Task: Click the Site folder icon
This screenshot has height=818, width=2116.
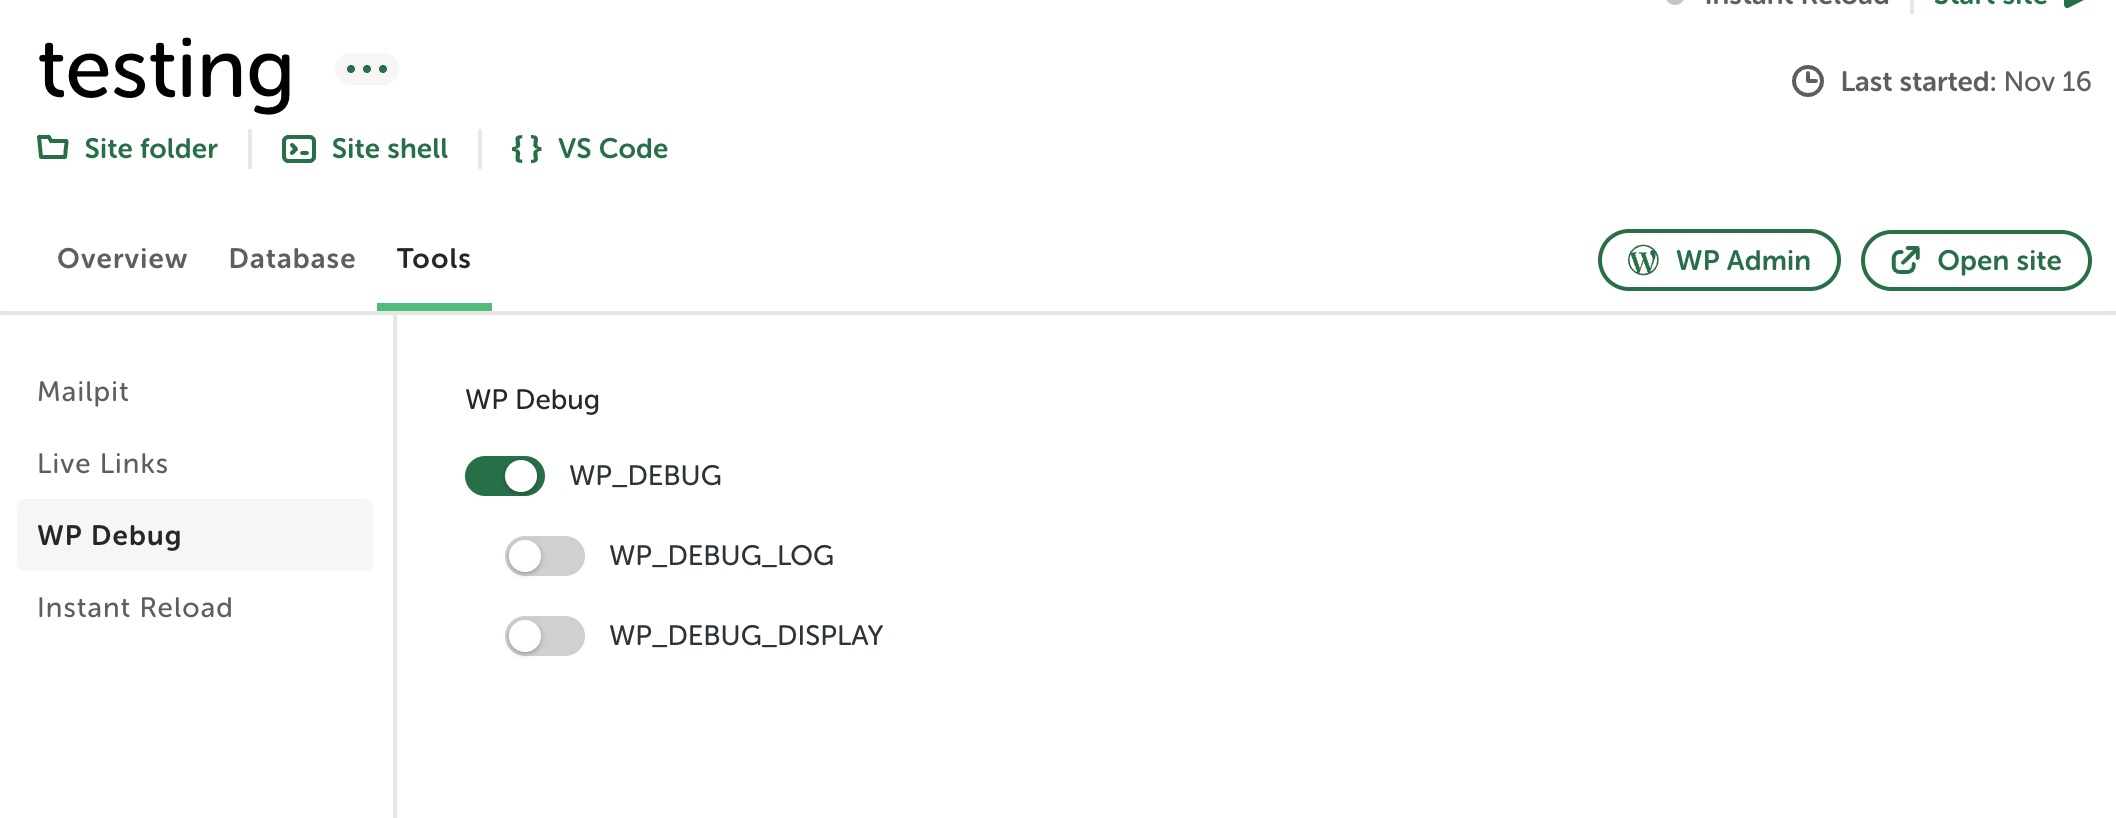Action: 53,148
